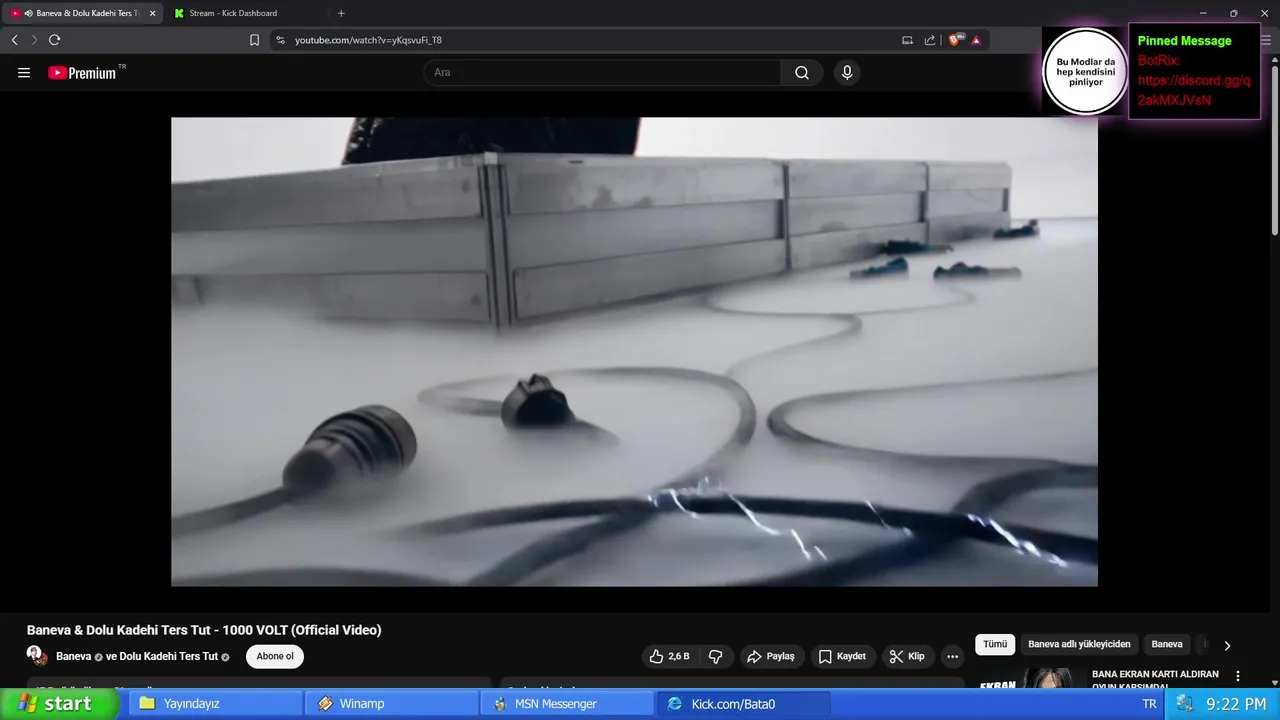The height and width of the screenshot is (720, 1280).
Task: Open site information icon in address bar
Action: click(280, 40)
